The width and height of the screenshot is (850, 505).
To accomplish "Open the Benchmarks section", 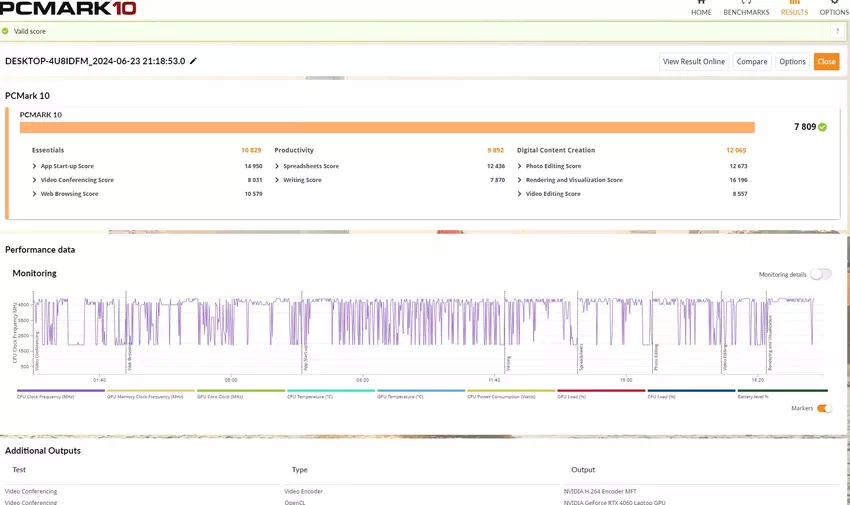I will click(746, 8).
